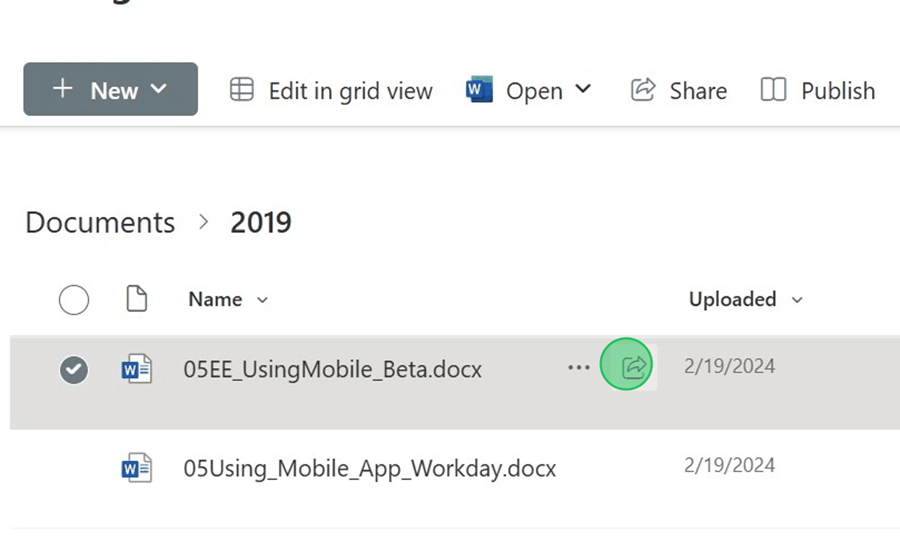Viewport: 900px width, 541px height.
Task: Click the Word icon on the Open button
Action: (x=479, y=90)
